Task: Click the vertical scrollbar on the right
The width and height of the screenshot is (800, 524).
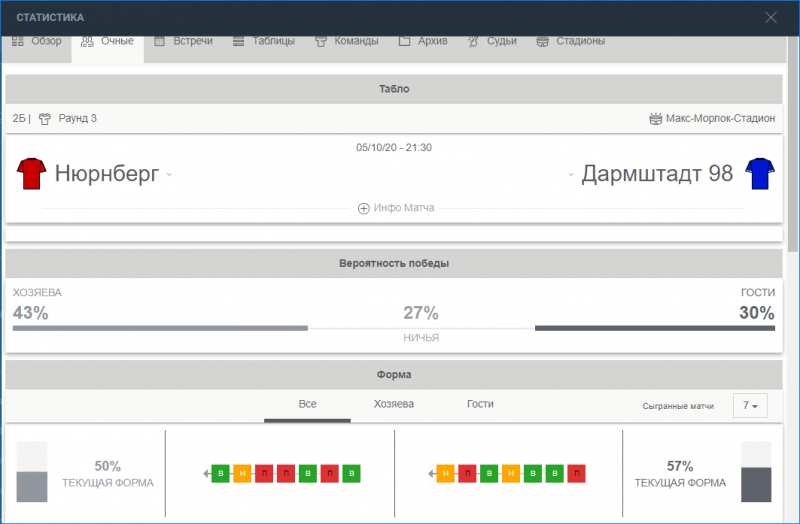Action: point(793,143)
